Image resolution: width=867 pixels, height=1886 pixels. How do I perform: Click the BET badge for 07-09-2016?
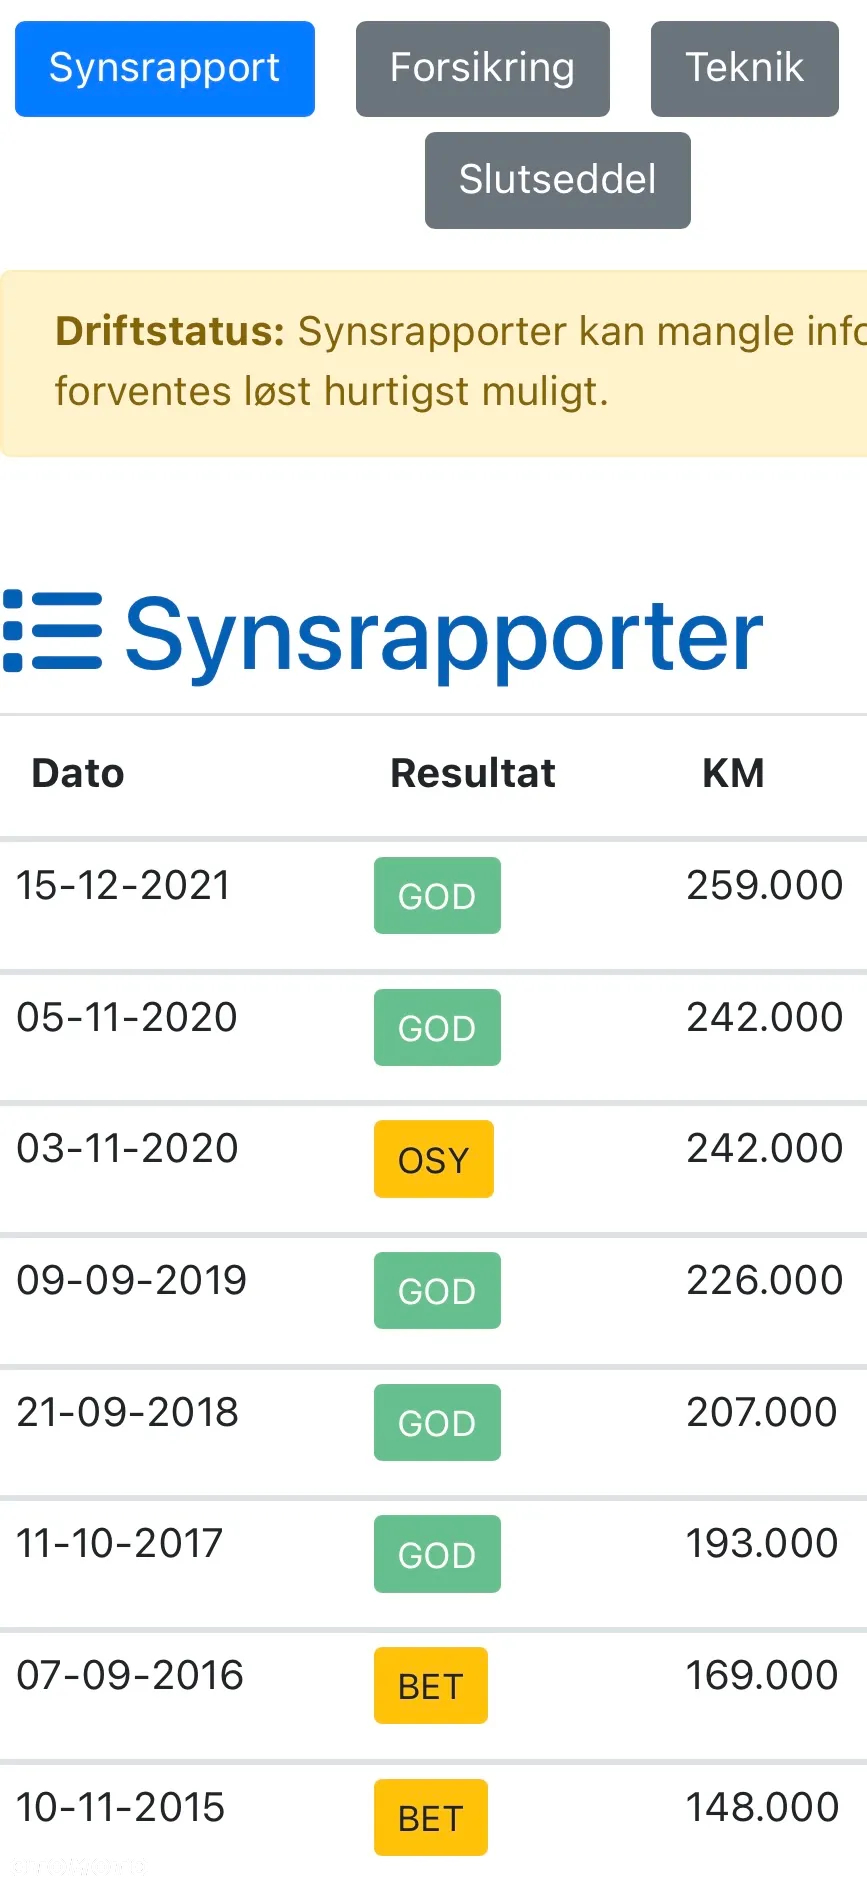click(431, 1686)
